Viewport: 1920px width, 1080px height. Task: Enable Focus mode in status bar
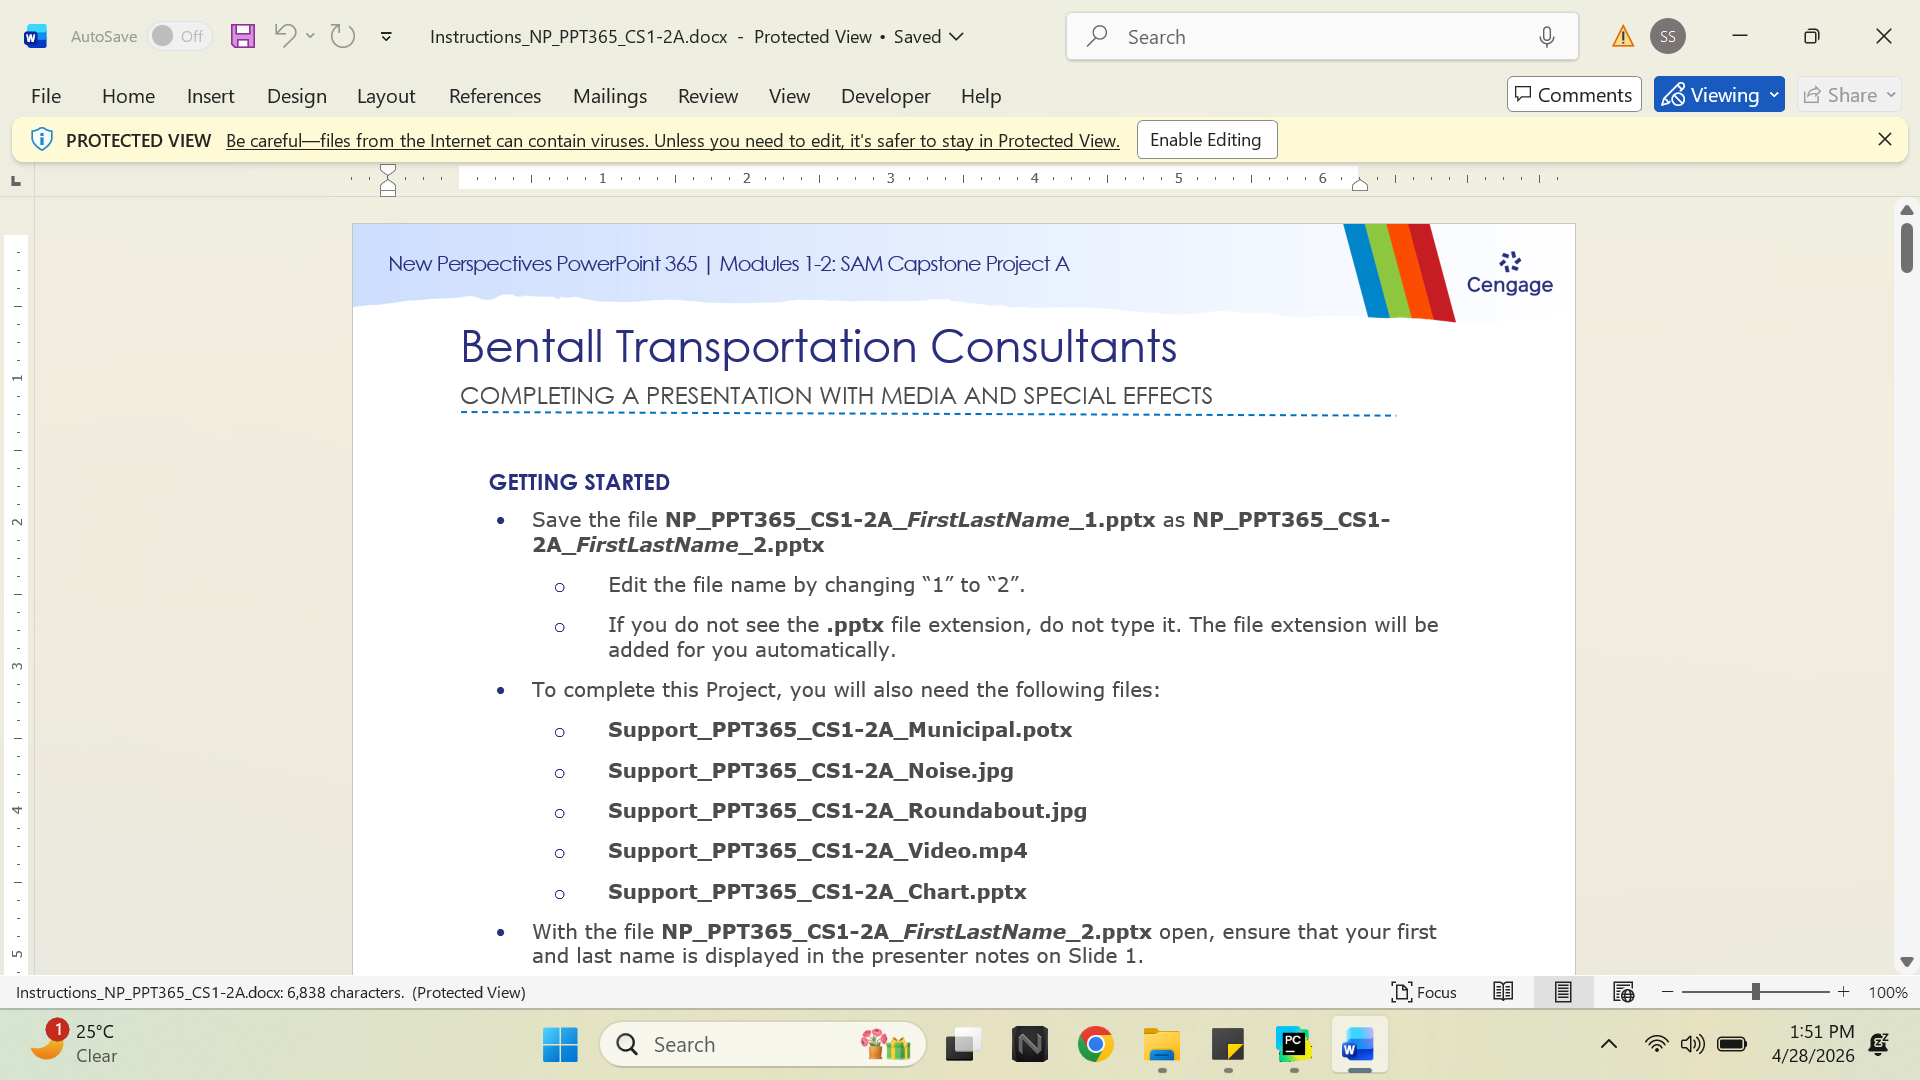1424,992
